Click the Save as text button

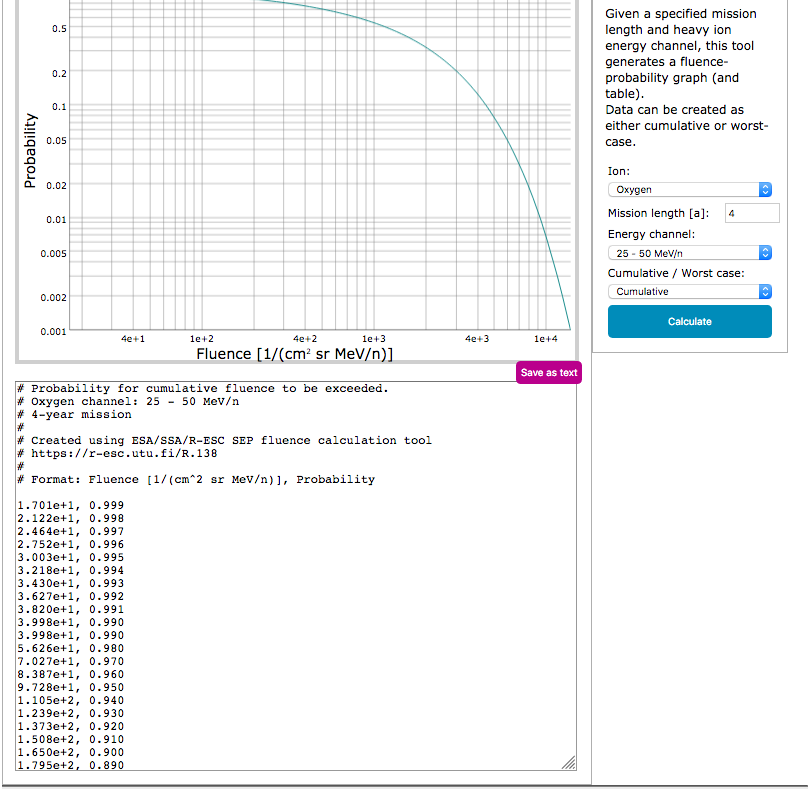(x=548, y=372)
